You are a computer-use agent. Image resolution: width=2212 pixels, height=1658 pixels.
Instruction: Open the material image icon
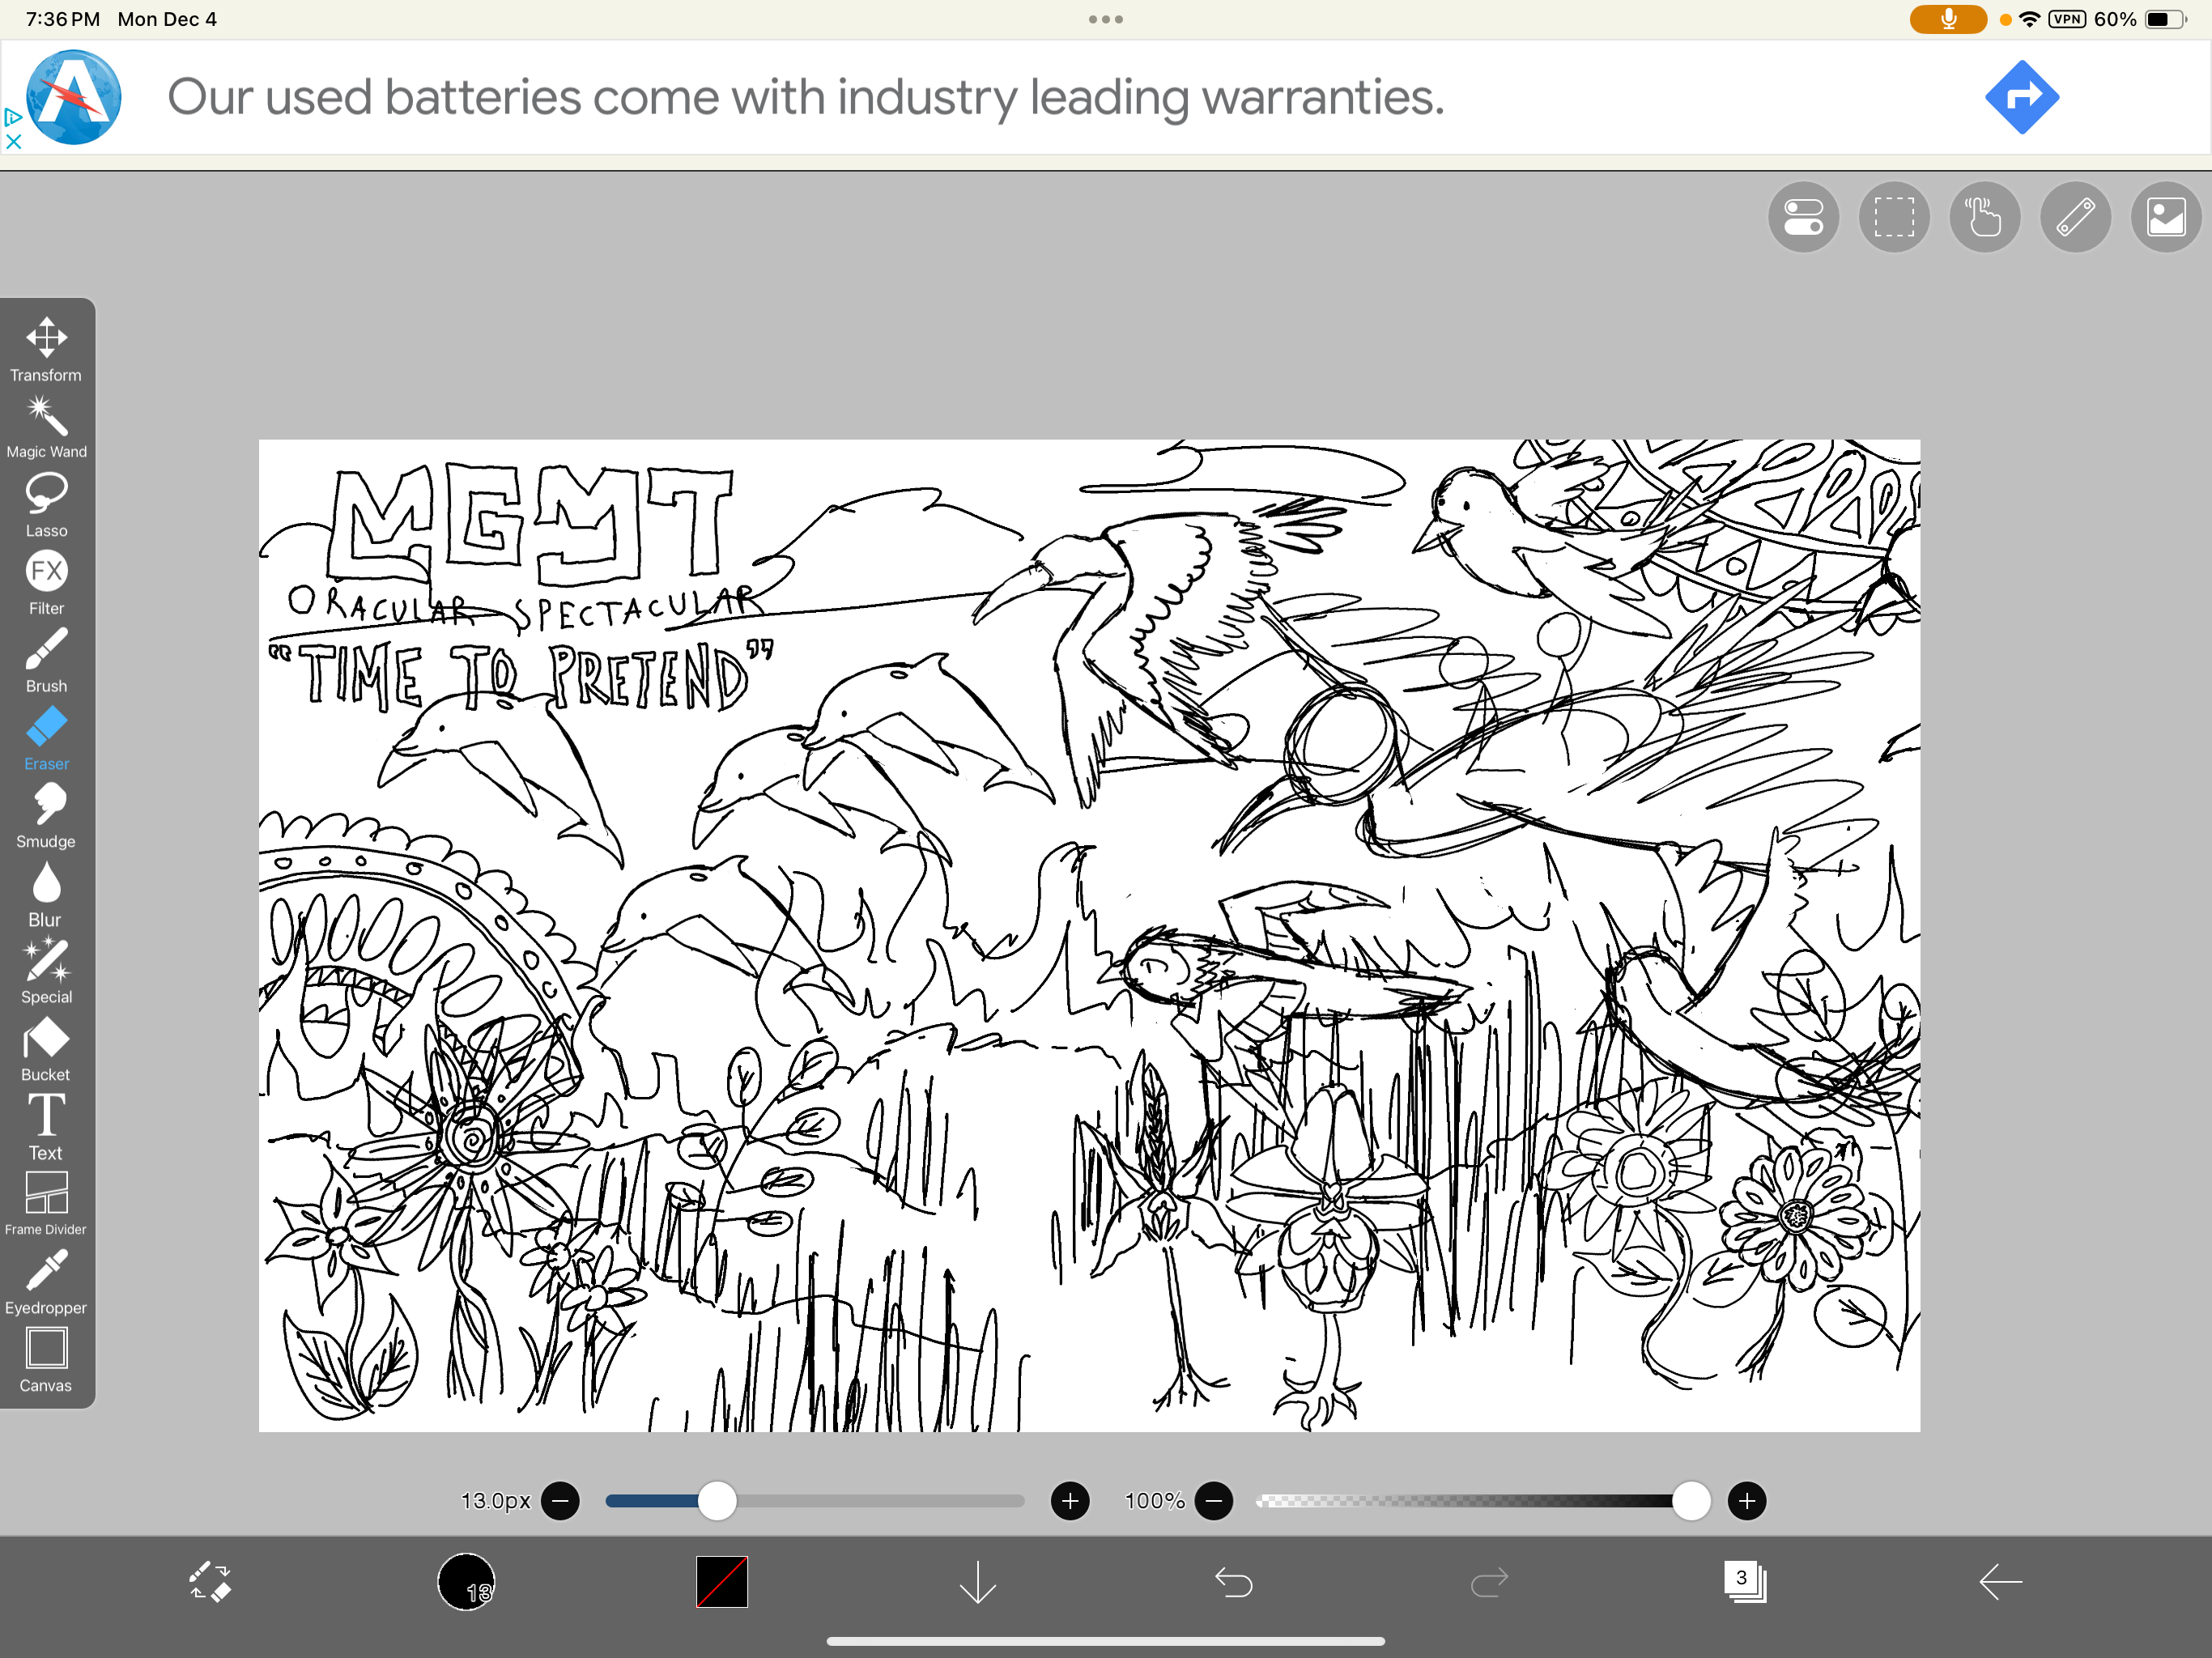click(2166, 217)
